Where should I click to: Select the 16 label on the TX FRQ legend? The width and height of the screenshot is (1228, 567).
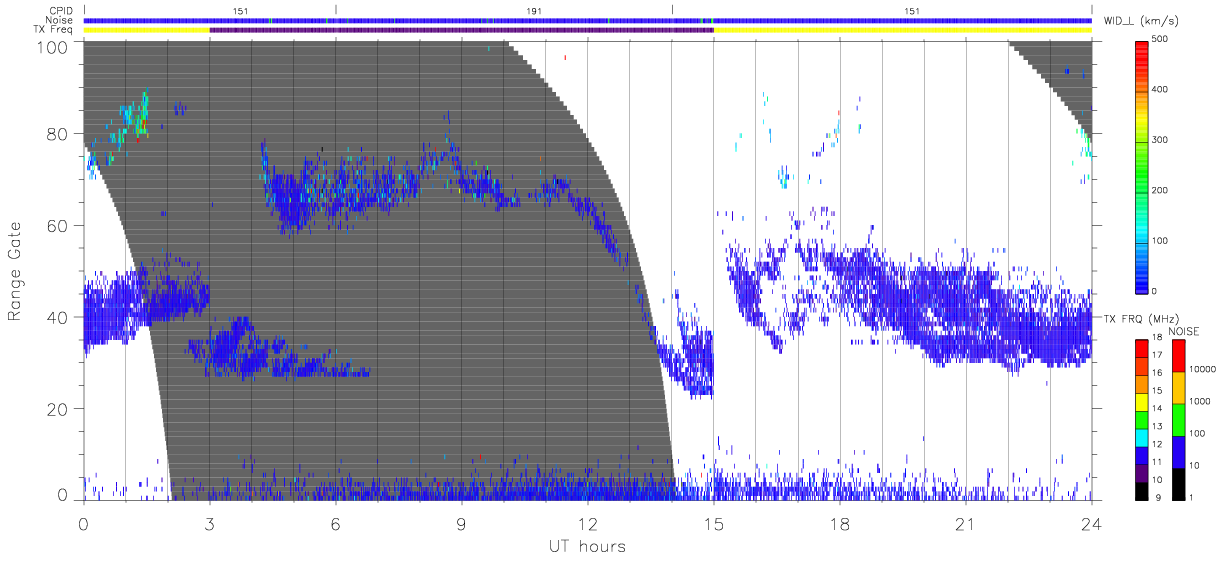click(x=1157, y=373)
